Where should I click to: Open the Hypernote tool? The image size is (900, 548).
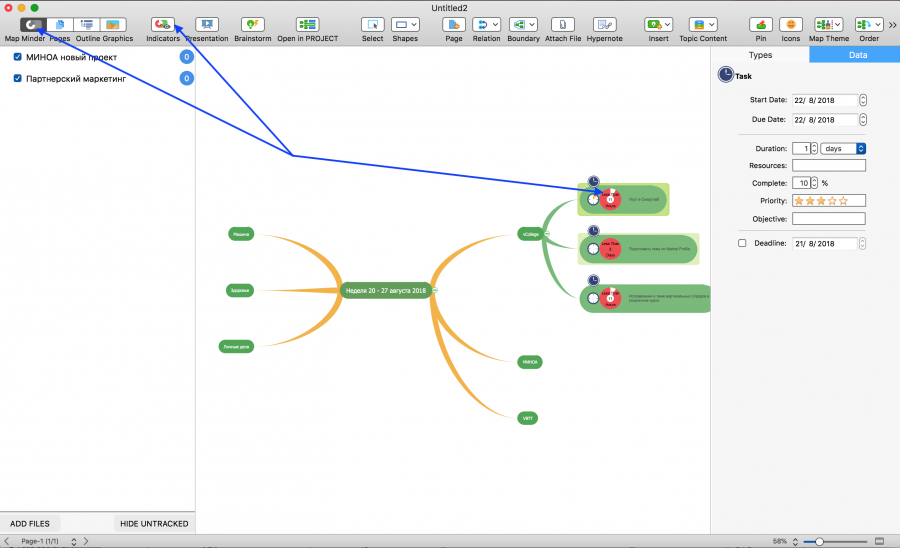(x=604, y=24)
